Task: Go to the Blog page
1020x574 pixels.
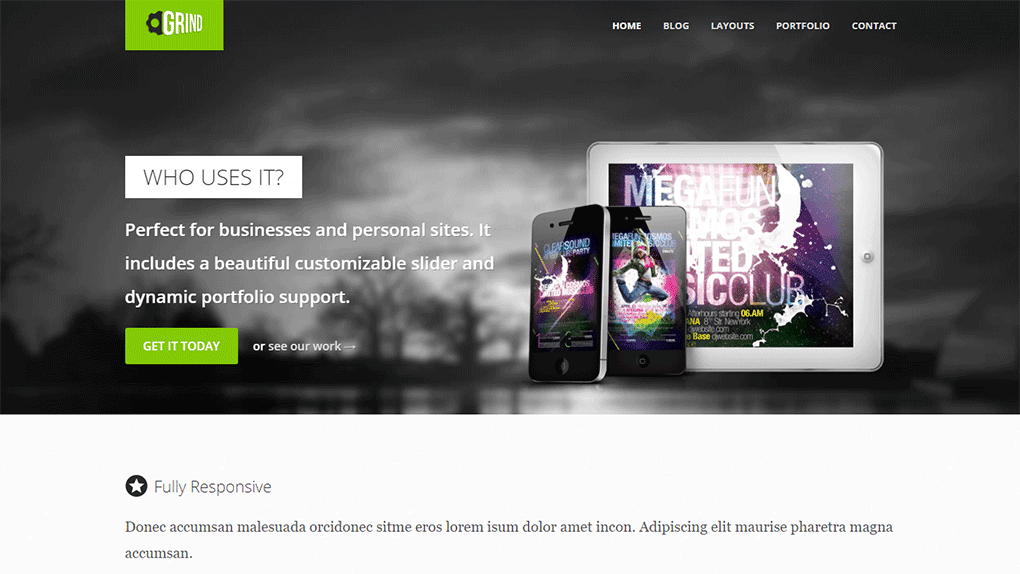Action: [676, 26]
